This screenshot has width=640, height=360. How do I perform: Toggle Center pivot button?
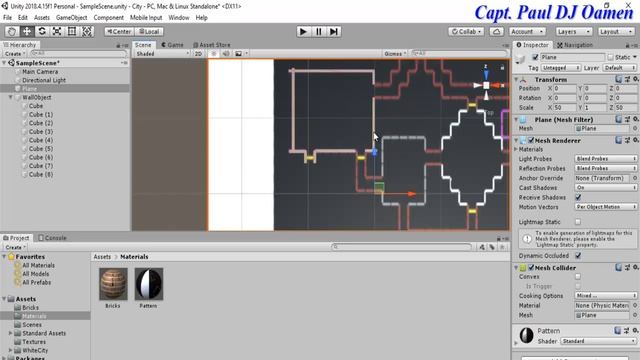point(119,31)
